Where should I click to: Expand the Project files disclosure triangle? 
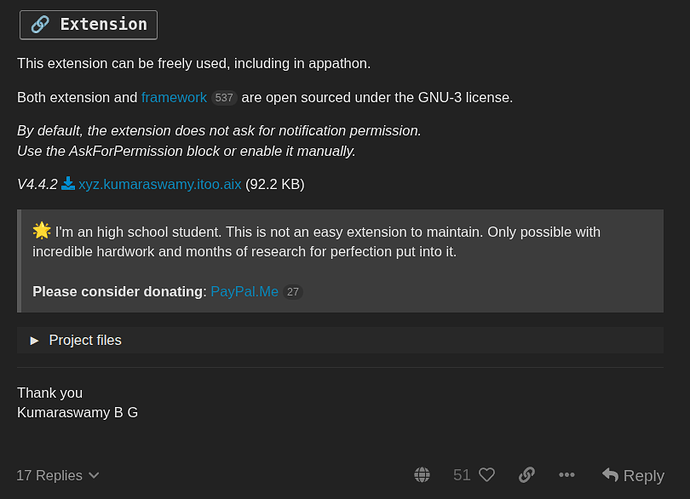(x=34, y=340)
